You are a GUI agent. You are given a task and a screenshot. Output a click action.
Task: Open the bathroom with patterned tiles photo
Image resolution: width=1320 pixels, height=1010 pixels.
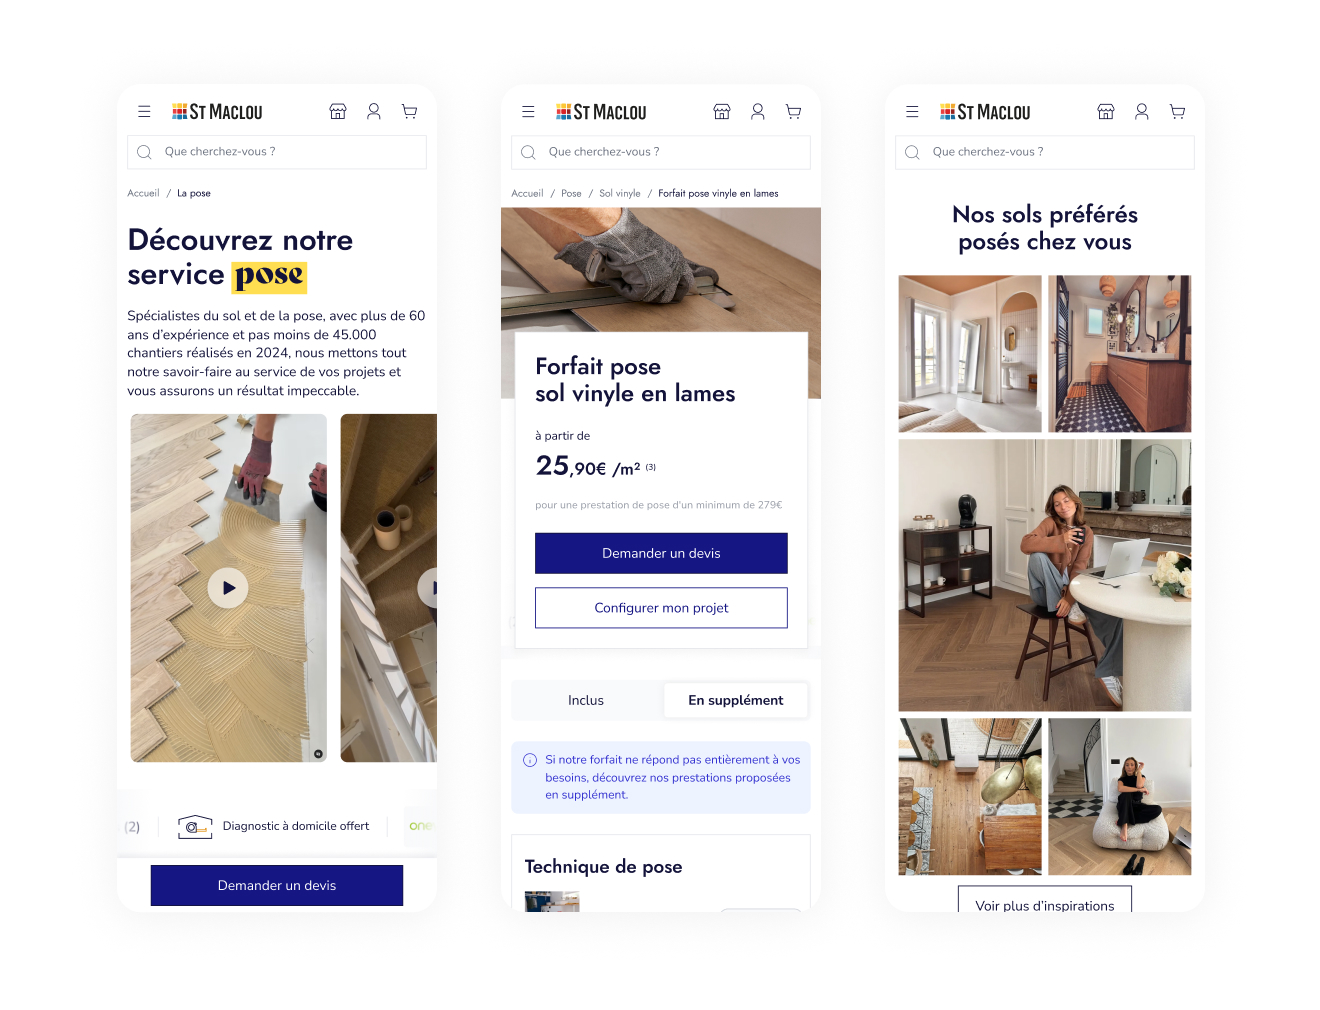point(1120,354)
